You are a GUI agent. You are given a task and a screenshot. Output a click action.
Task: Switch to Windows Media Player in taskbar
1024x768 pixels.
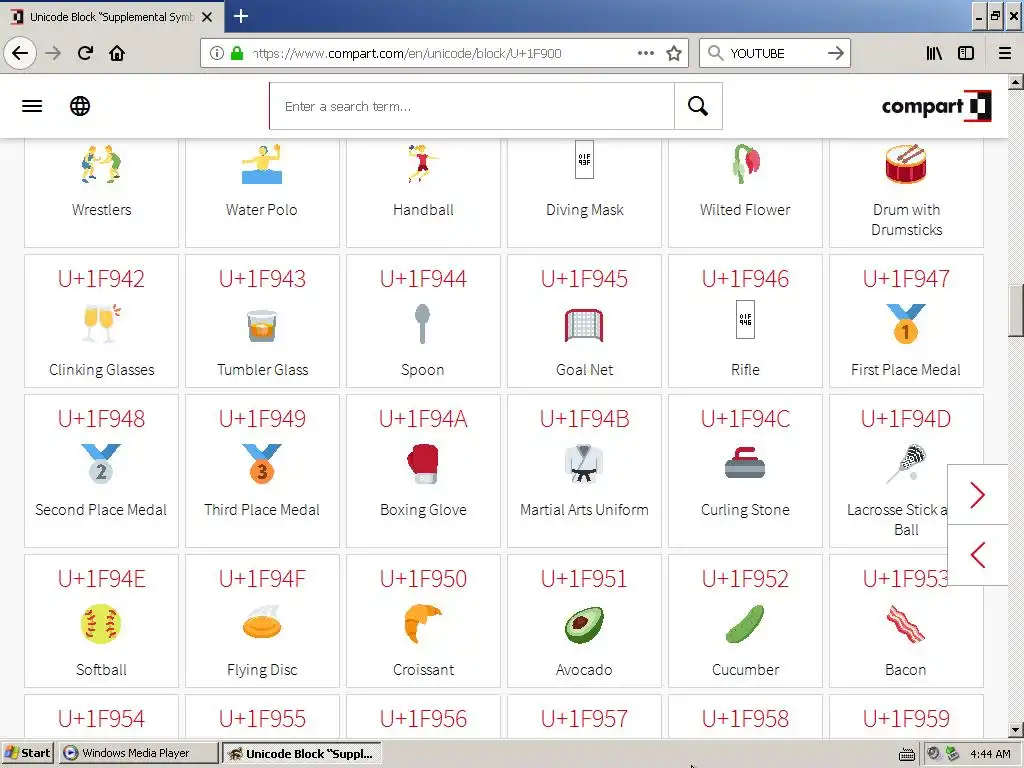[x=138, y=753]
